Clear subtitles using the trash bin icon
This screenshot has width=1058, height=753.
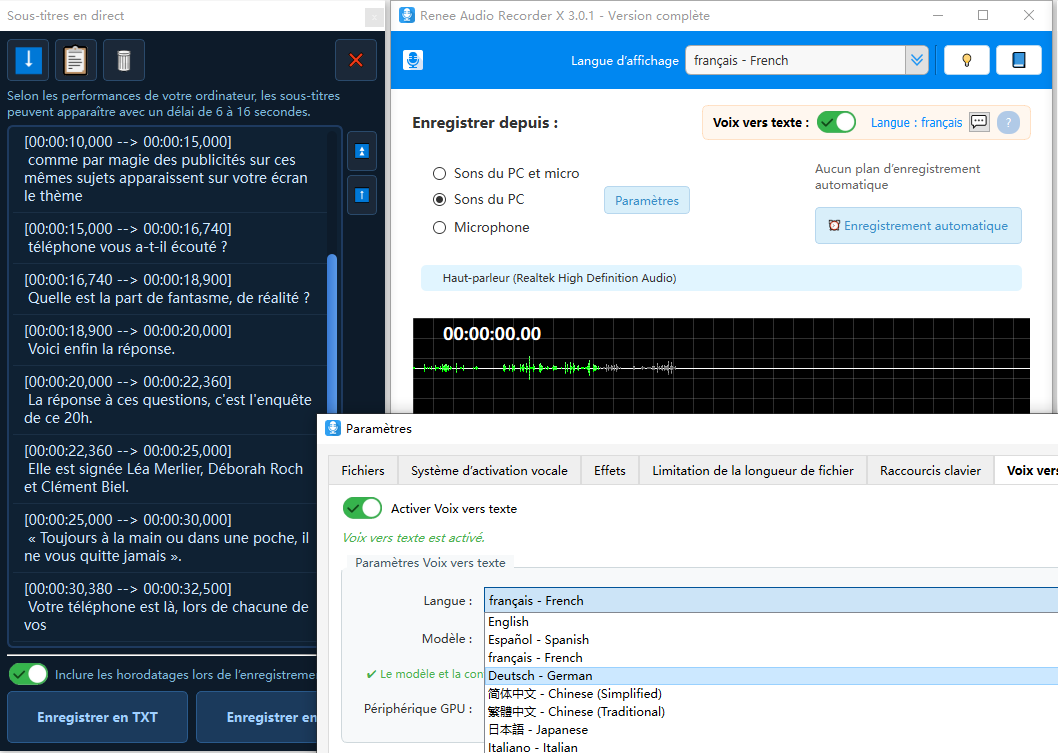click(x=123, y=60)
